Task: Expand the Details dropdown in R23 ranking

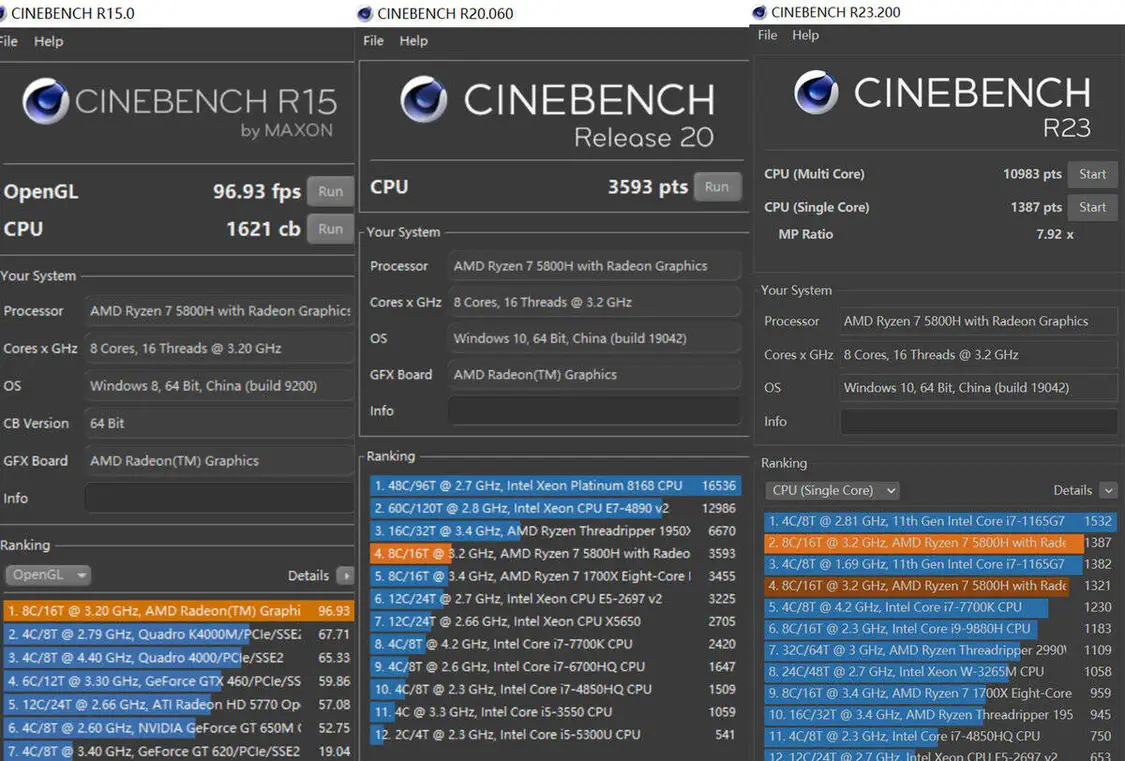Action: [x=1107, y=490]
